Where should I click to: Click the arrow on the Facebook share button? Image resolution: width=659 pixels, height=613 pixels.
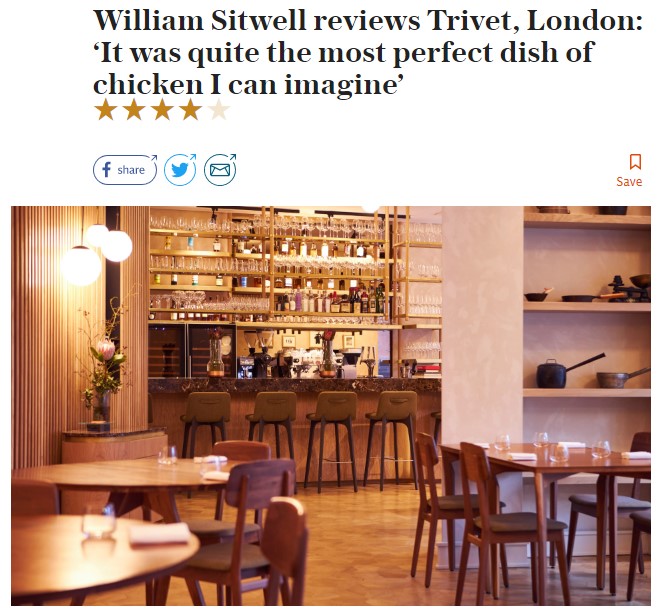[x=154, y=158]
